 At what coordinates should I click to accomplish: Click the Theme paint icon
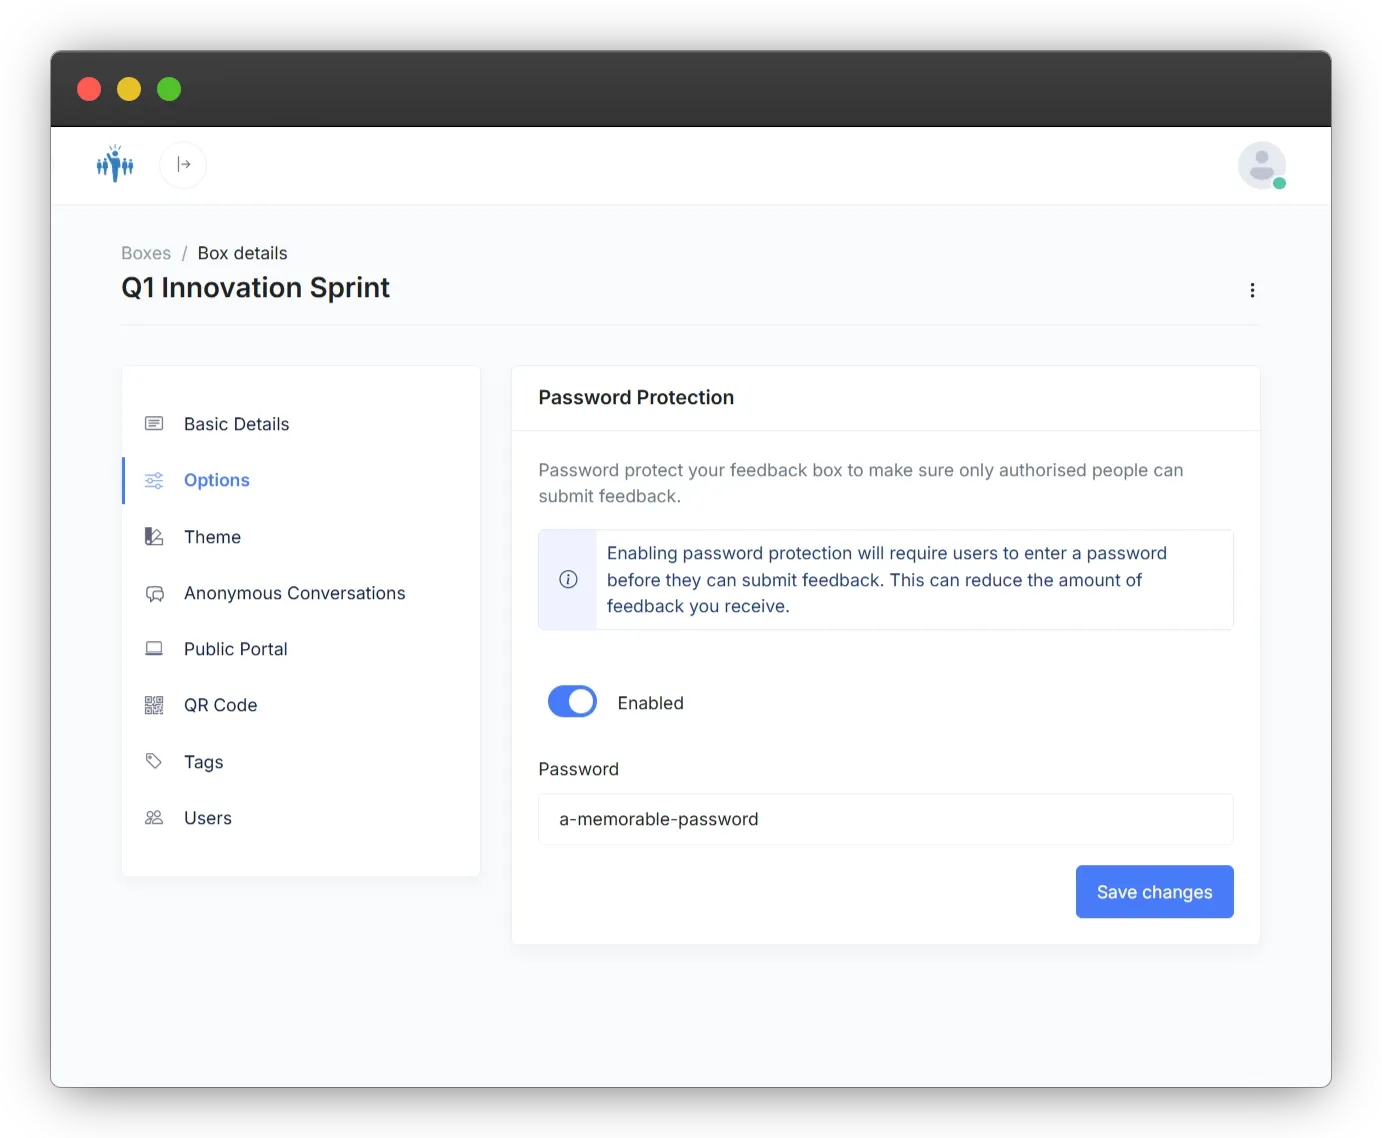154,537
